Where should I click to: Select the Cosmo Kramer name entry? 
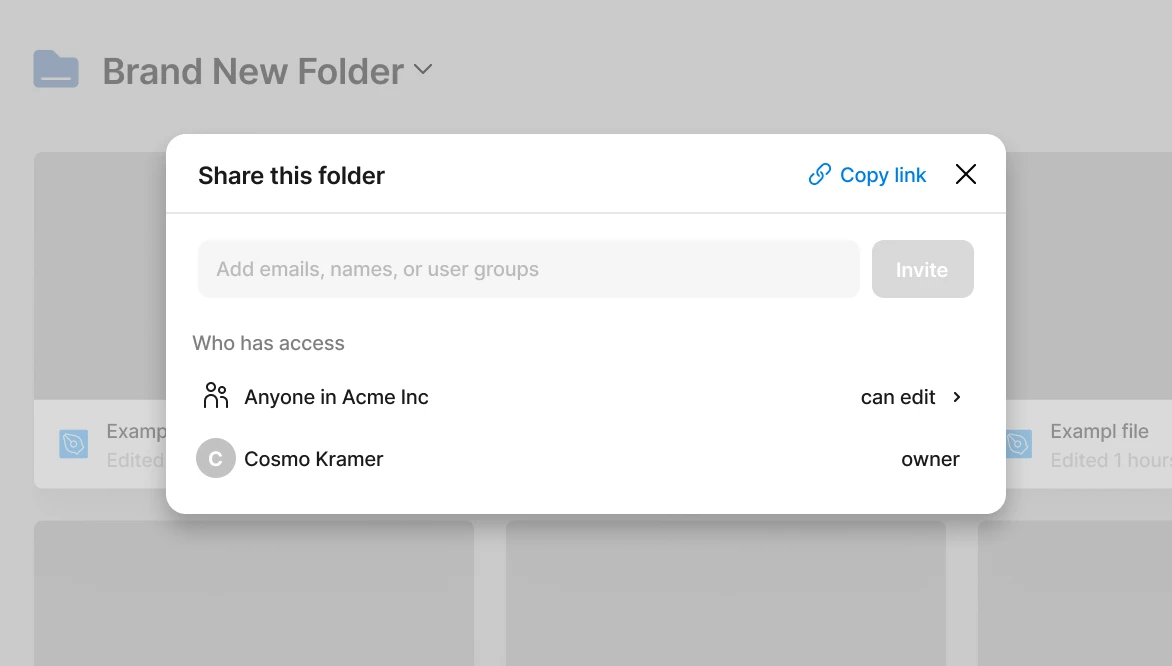click(x=313, y=459)
